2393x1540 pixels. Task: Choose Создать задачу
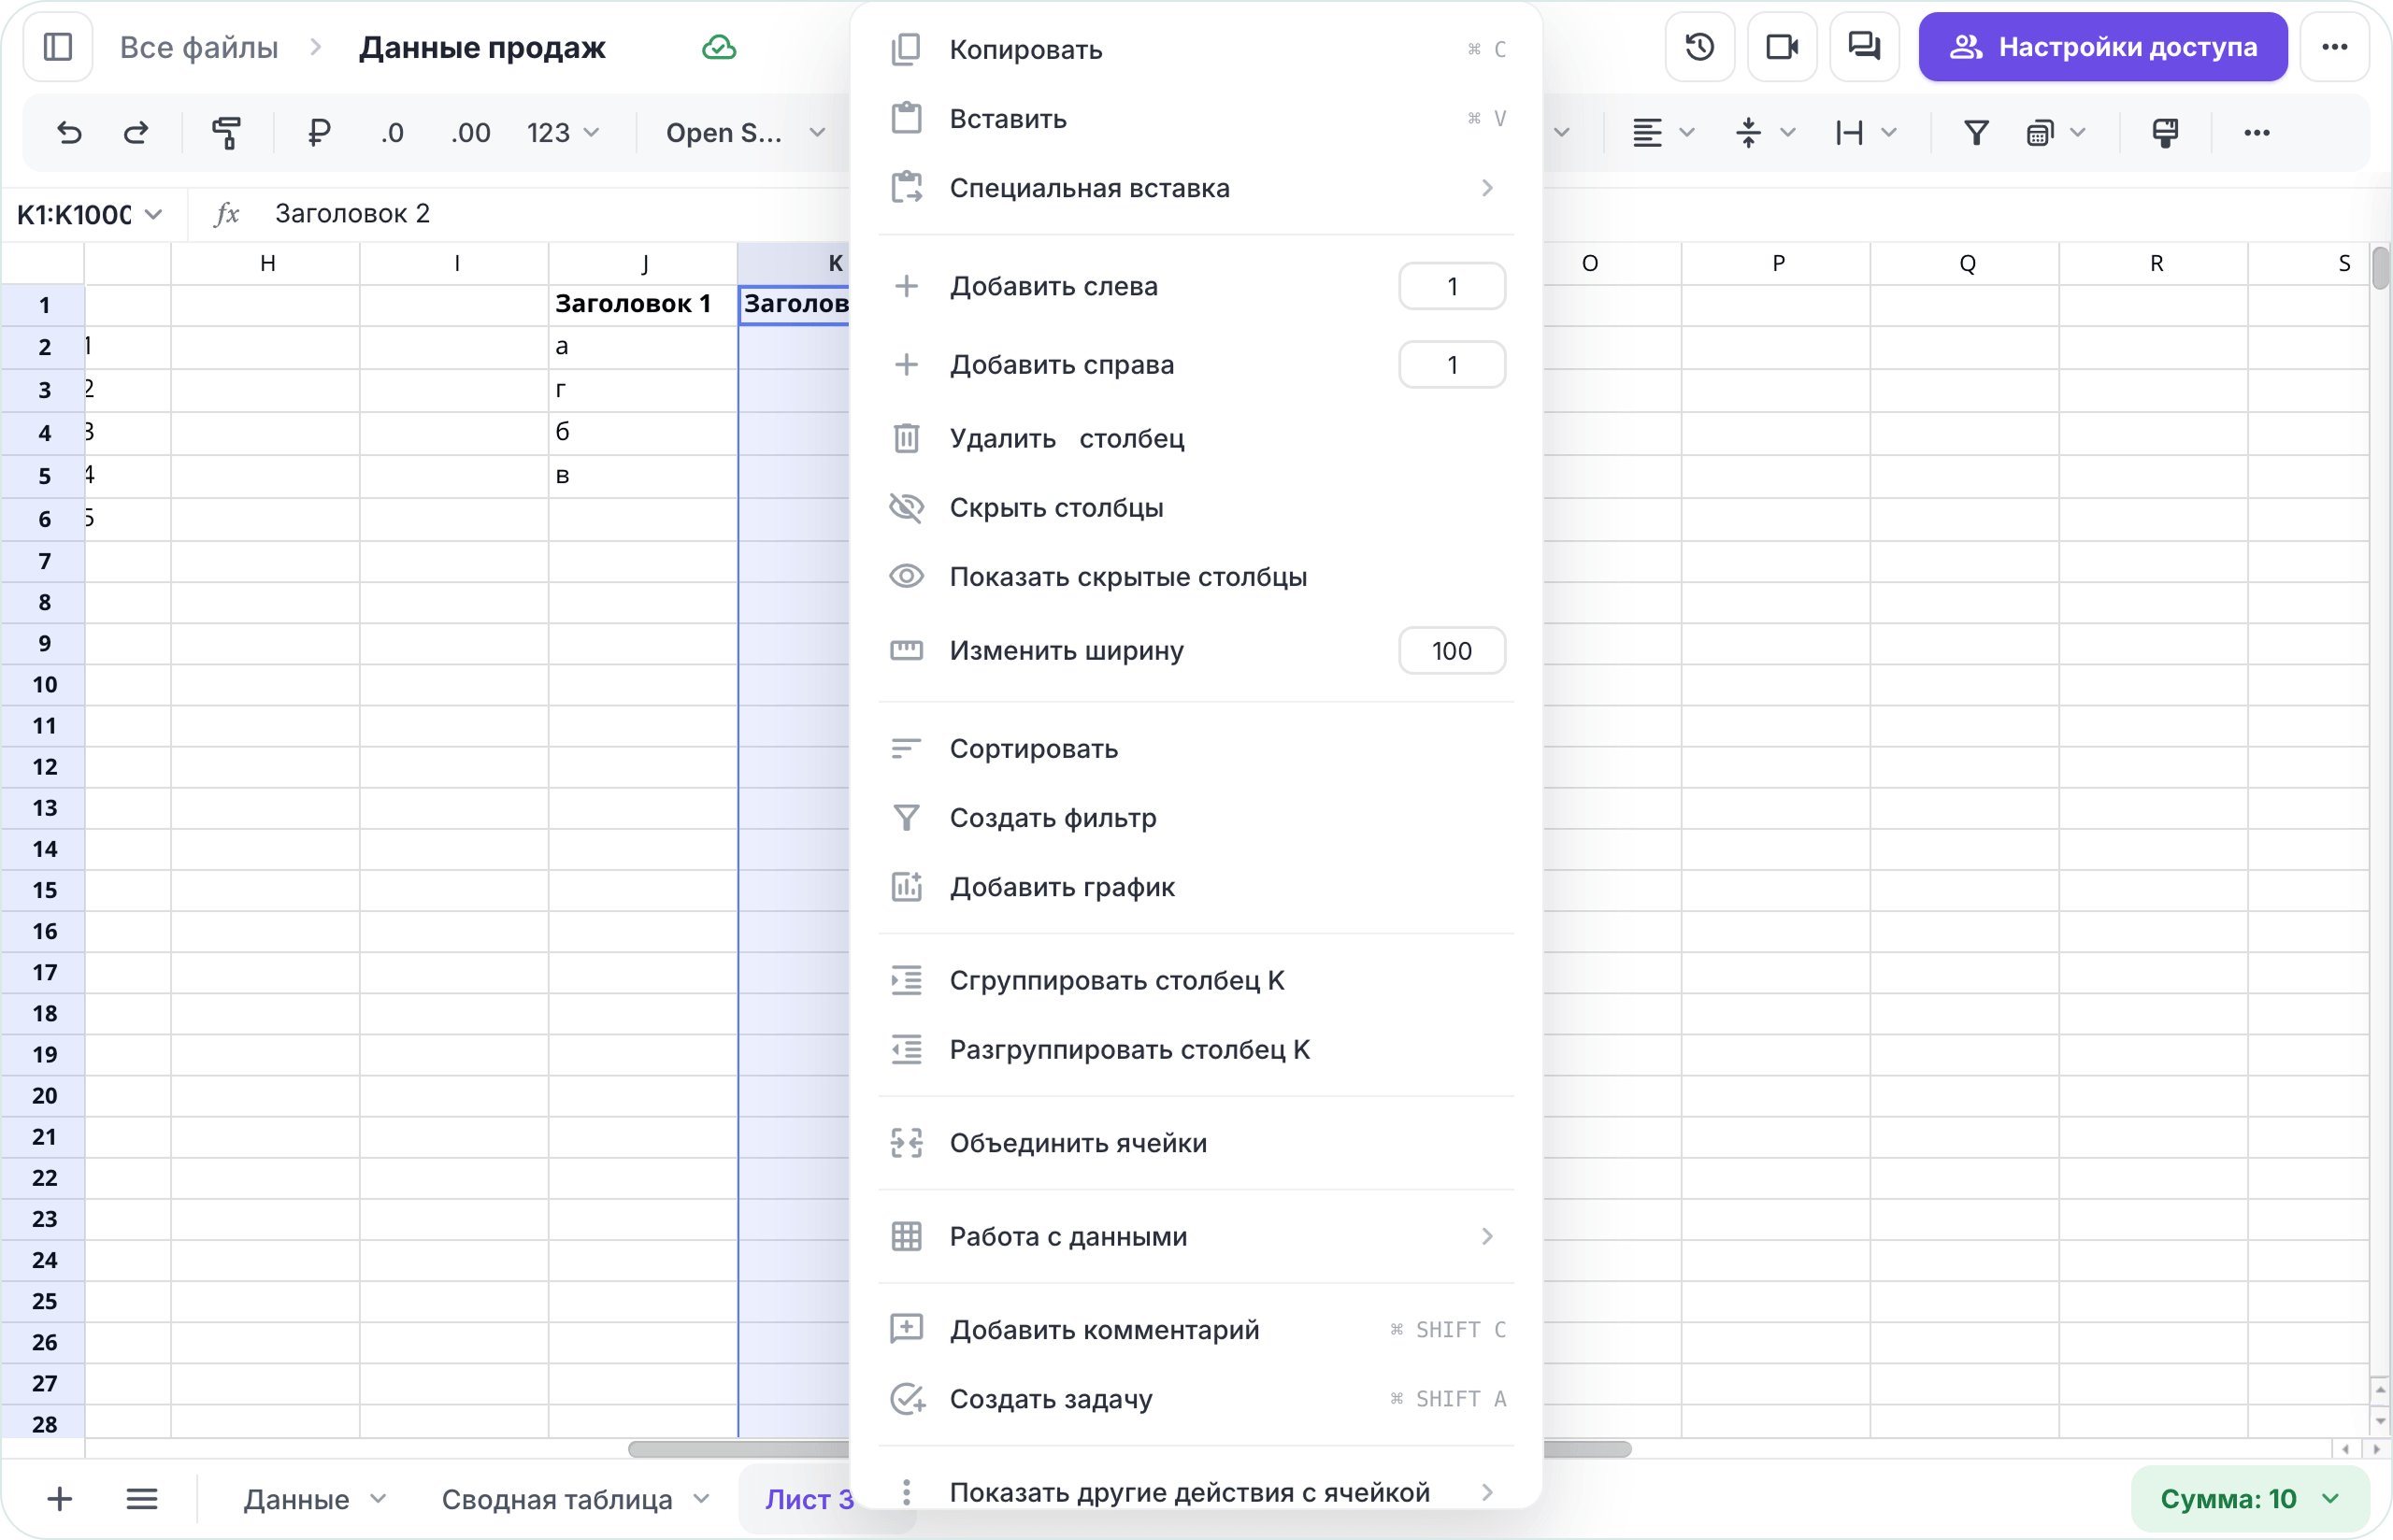coord(1196,1399)
